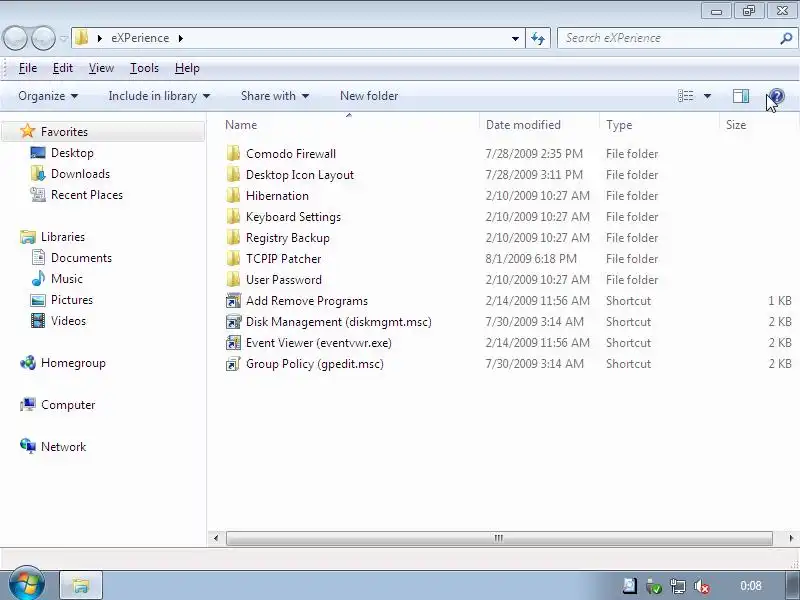The height and width of the screenshot is (600, 800).
Task: Select Libraries in navigation pane
Action: [x=63, y=237]
